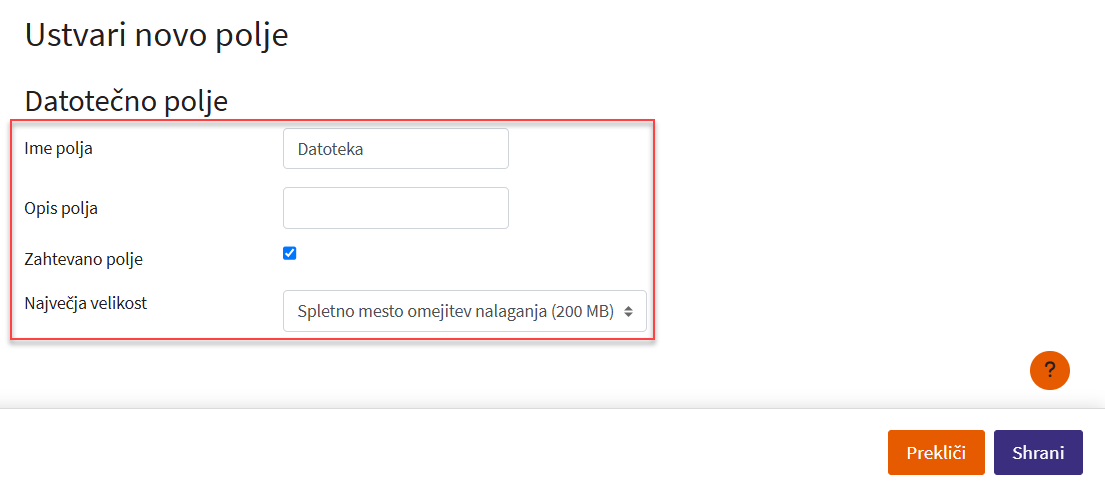
Task: Open the Največja velikost dropdown
Action: [464, 311]
